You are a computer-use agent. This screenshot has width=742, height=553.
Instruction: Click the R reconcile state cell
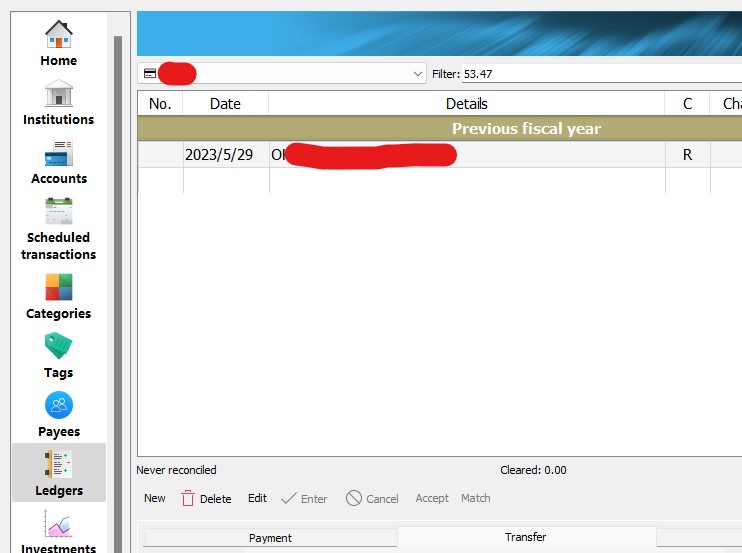pos(688,155)
